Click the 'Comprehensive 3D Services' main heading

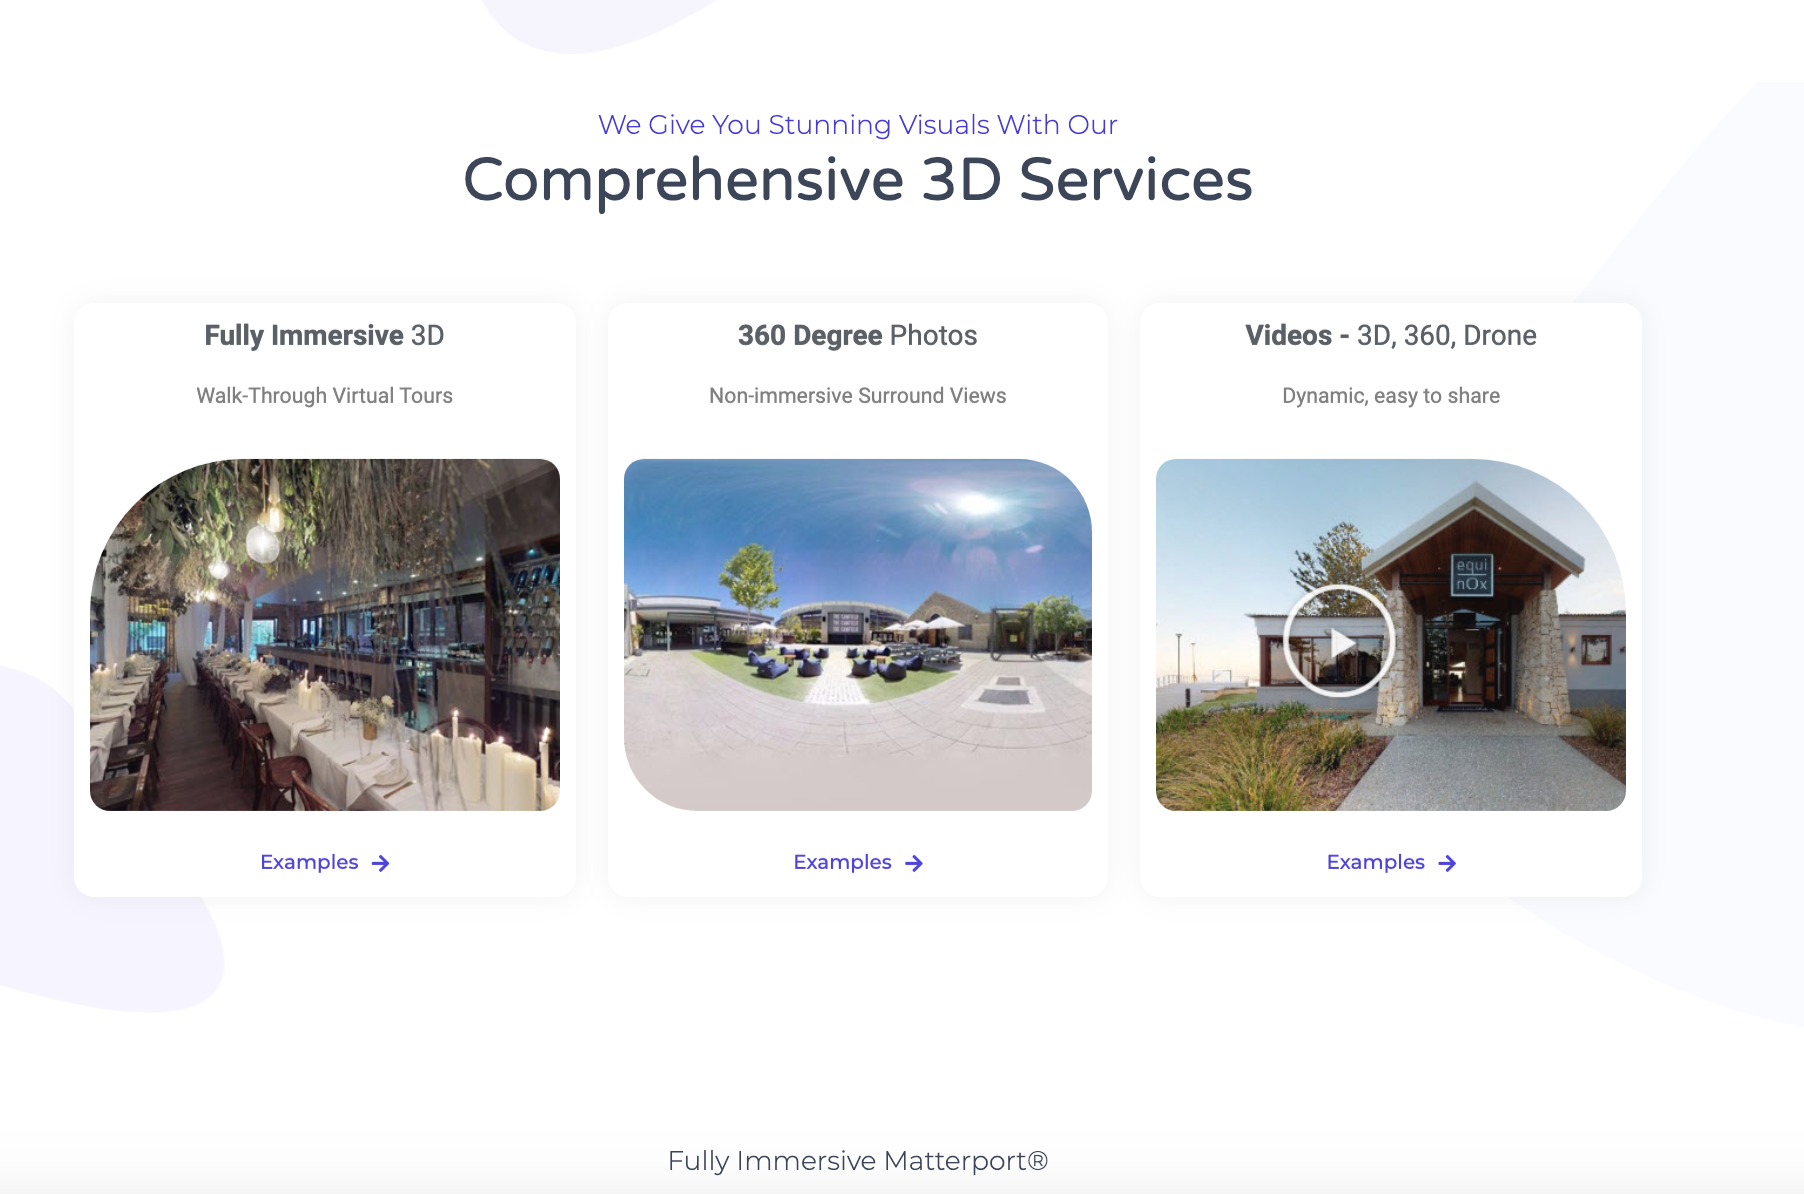click(x=857, y=180)
